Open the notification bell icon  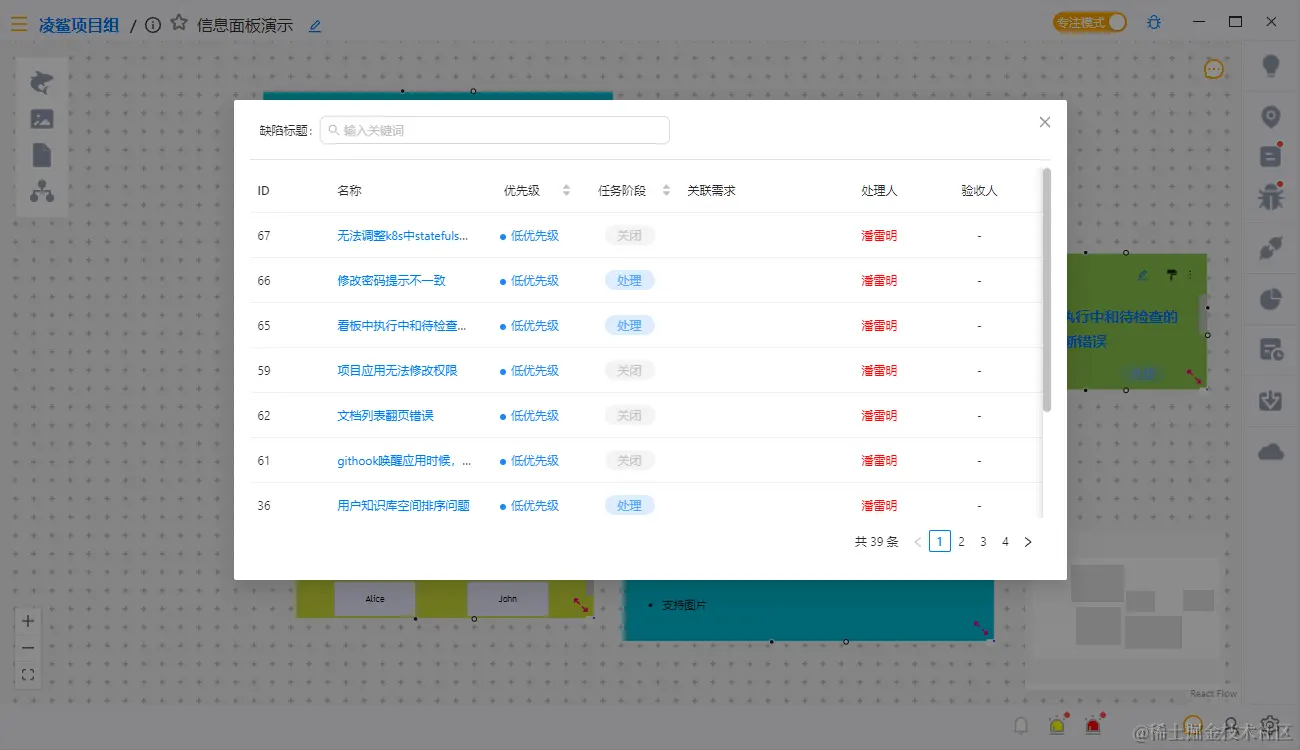point(1021,725)
